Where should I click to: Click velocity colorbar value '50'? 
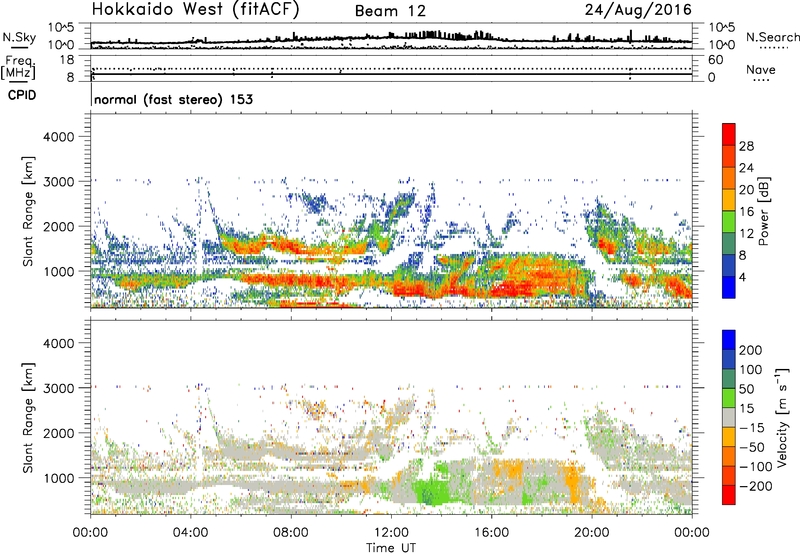[746, 389]
